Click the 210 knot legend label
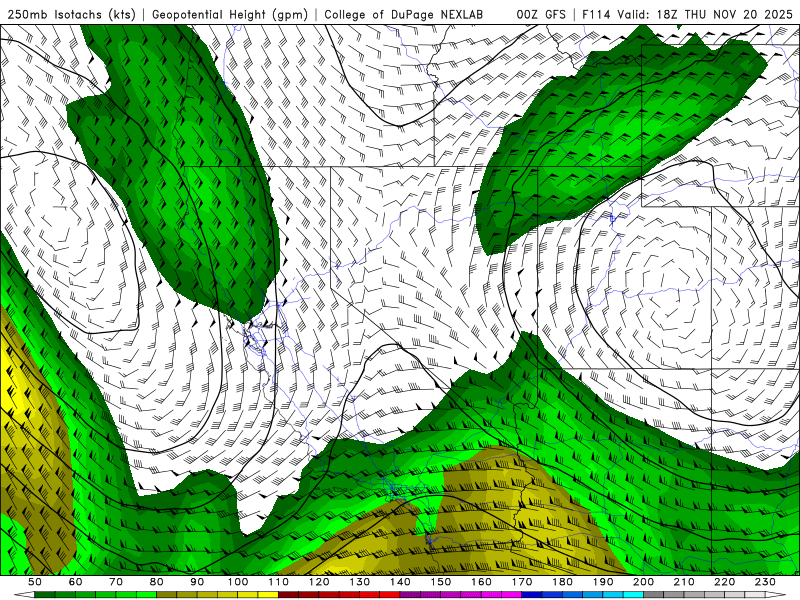 [684, 582]
